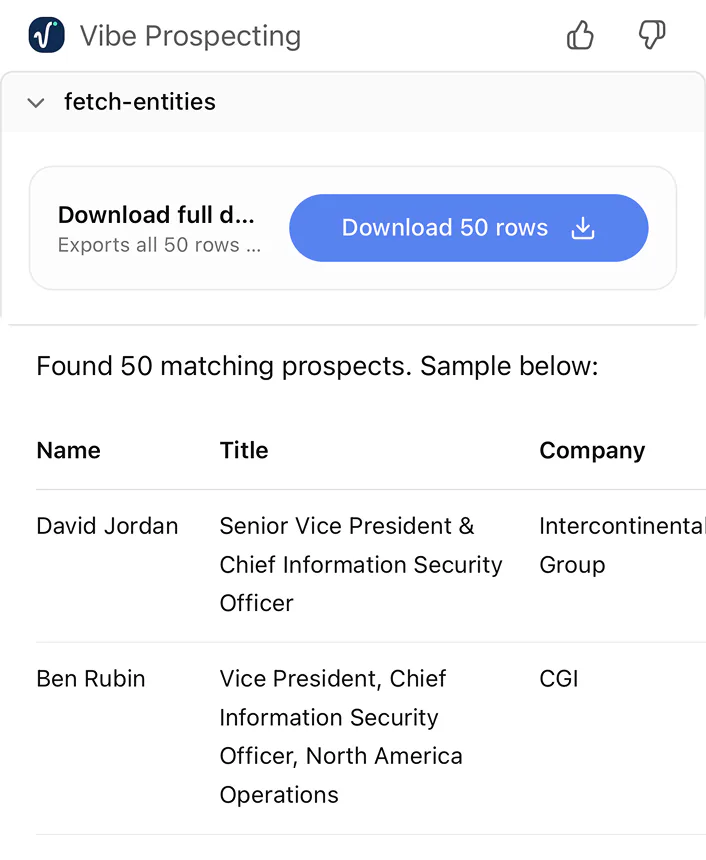Click the Vibe Prospecting title text
This screenshot has height=860, width=706.
pos(190,36)
